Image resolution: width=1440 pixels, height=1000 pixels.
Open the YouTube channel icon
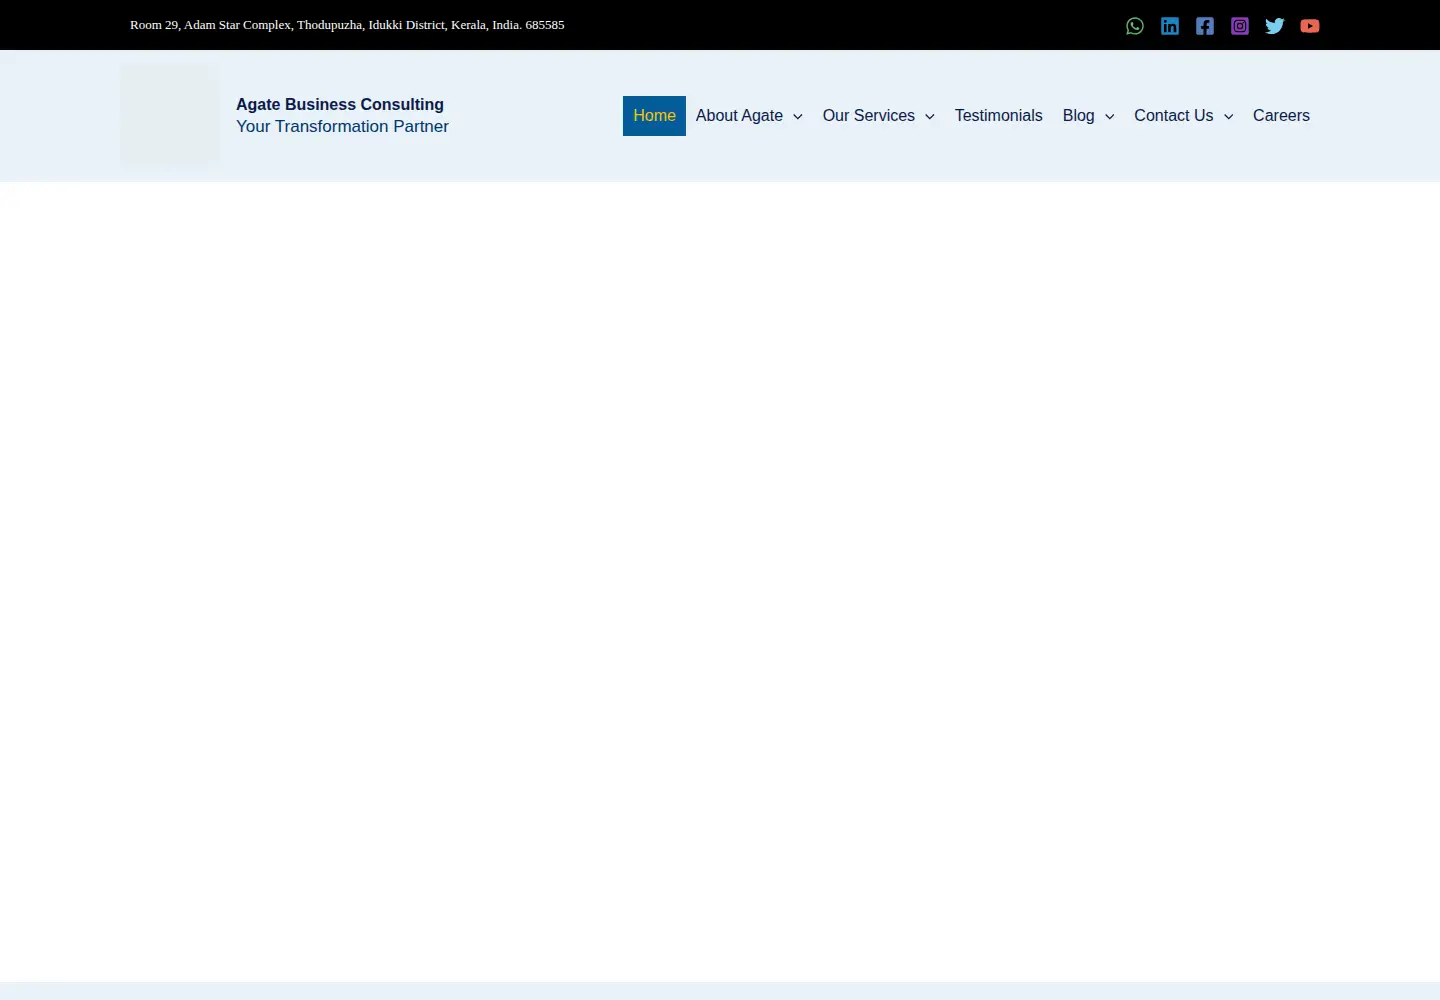(x=1310, y=26)
